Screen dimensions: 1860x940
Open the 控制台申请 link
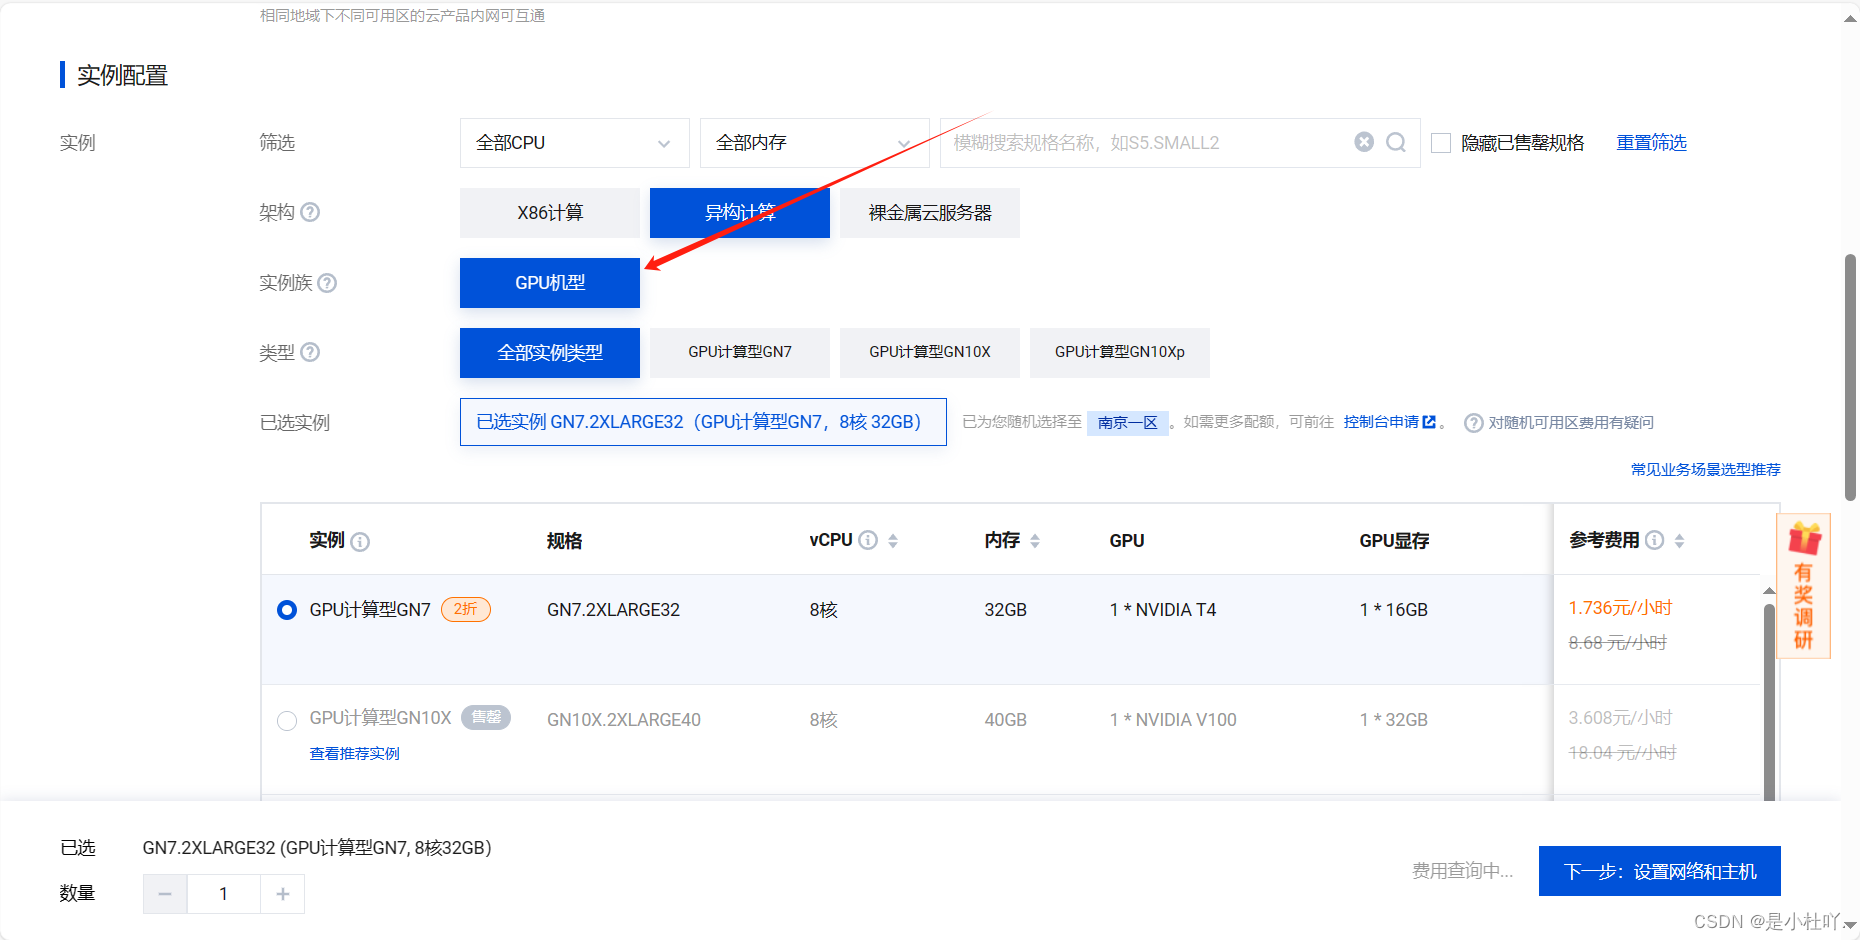click(x=1381, y=422)
